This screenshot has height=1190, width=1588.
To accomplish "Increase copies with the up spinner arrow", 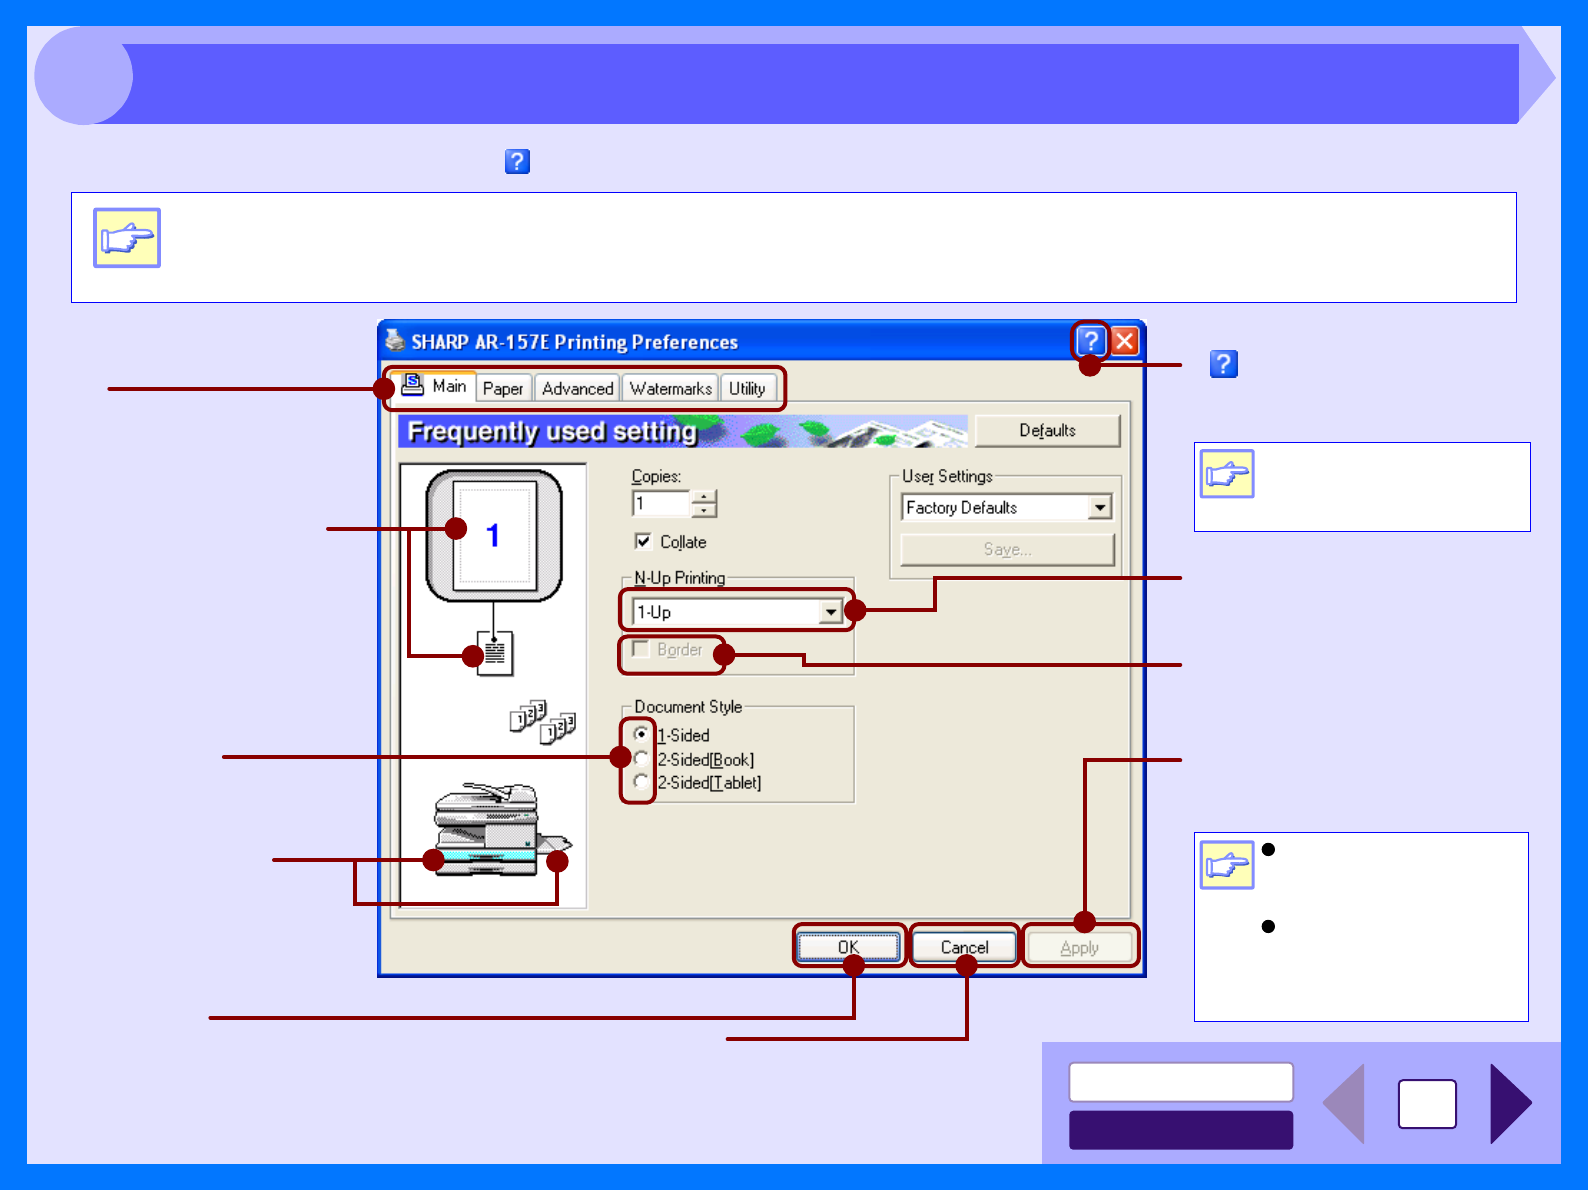I will pos(705,497).
